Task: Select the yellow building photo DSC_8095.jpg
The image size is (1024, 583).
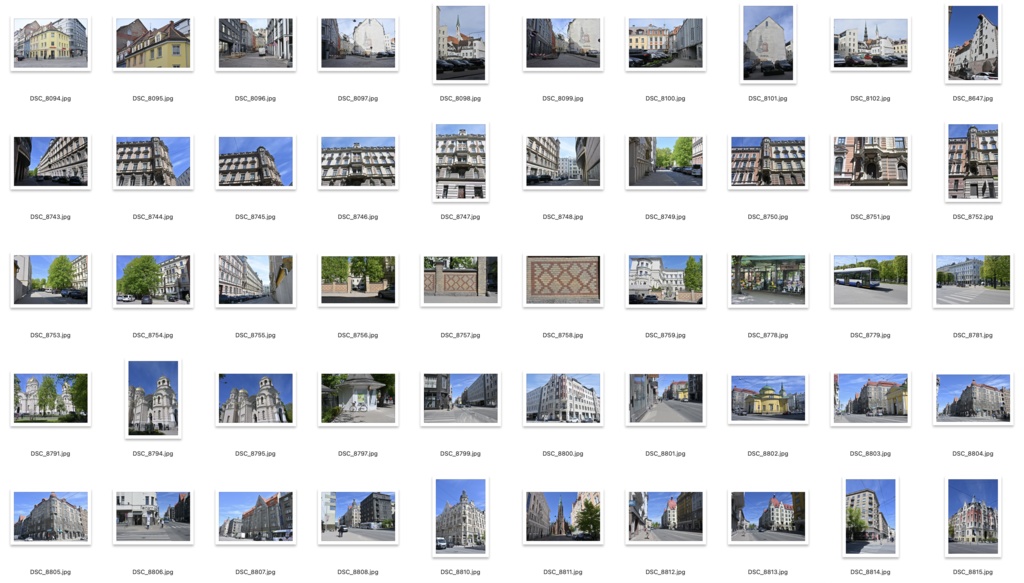Action: 152,44
